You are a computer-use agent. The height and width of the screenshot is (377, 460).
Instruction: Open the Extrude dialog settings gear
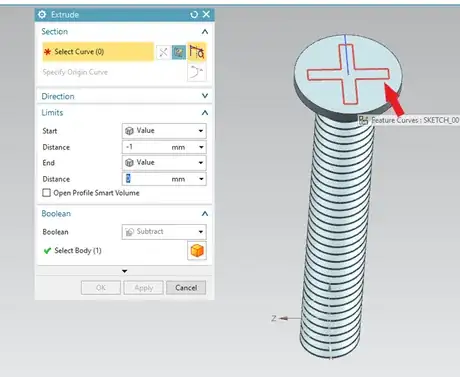pos(42,14)
